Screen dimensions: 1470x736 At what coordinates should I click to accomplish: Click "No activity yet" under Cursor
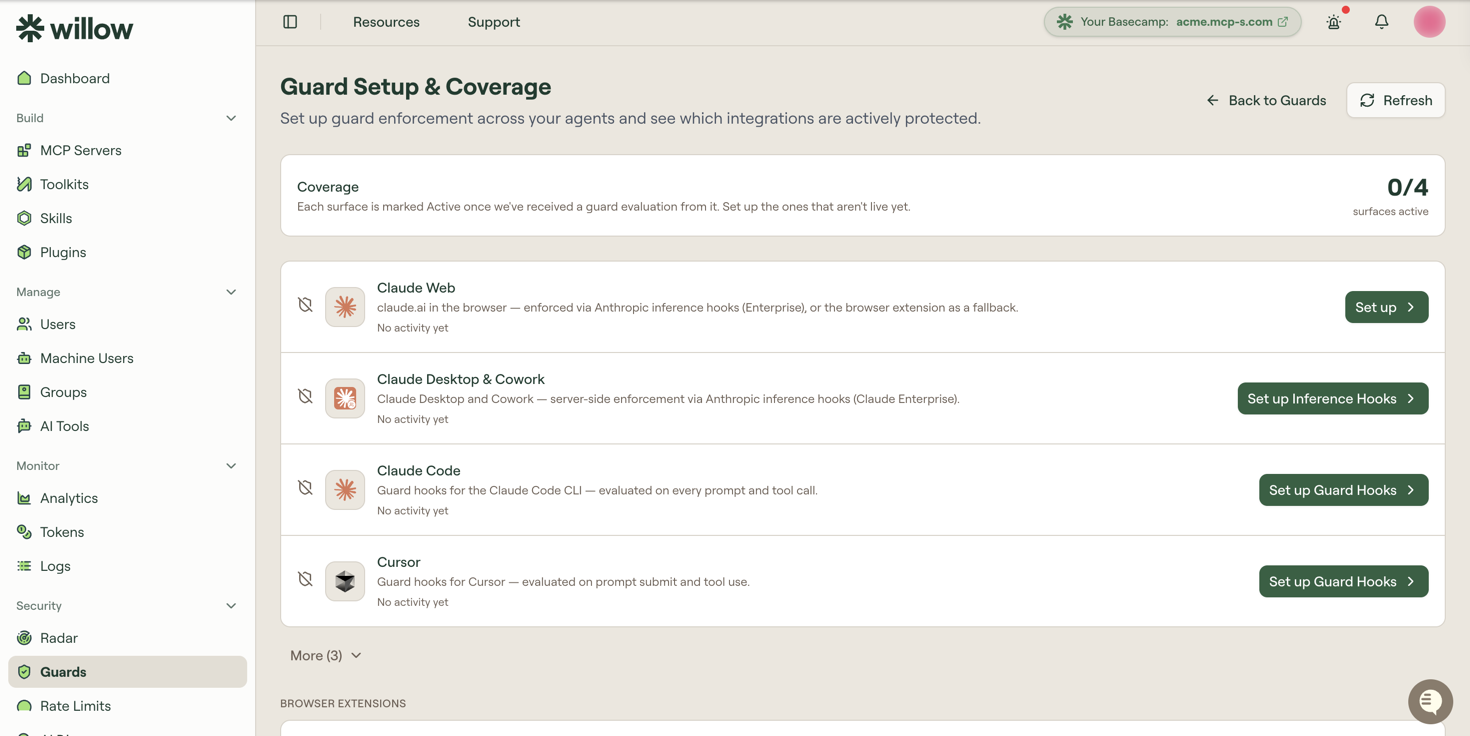coord(413,602)
